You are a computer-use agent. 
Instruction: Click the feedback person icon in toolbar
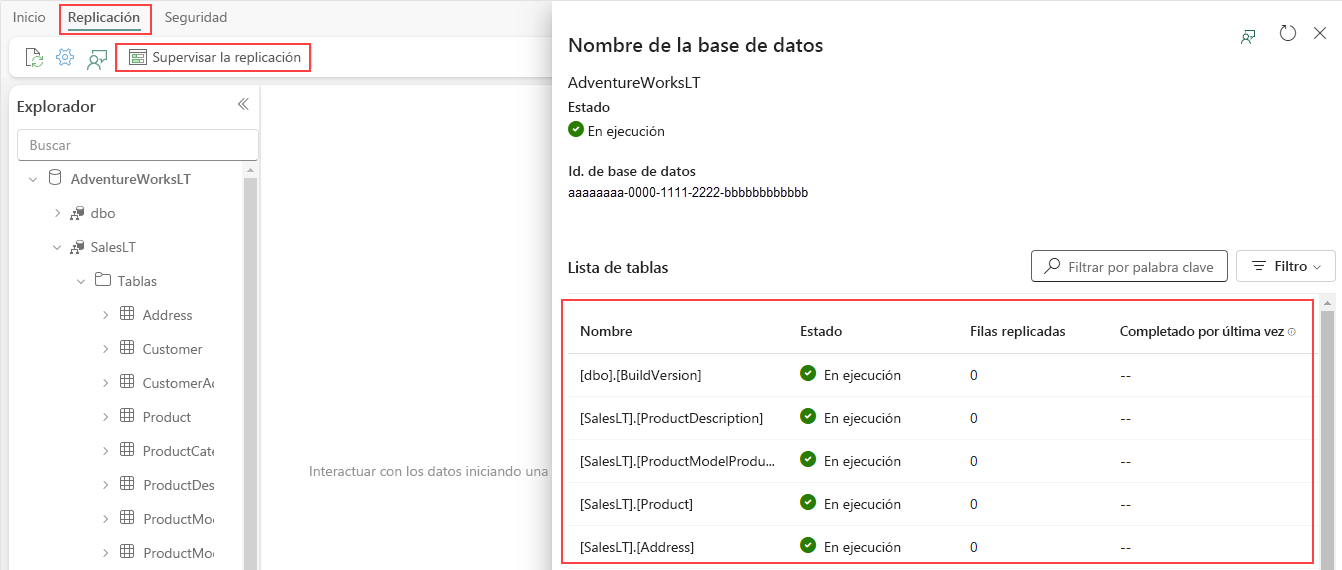(97, 59)
